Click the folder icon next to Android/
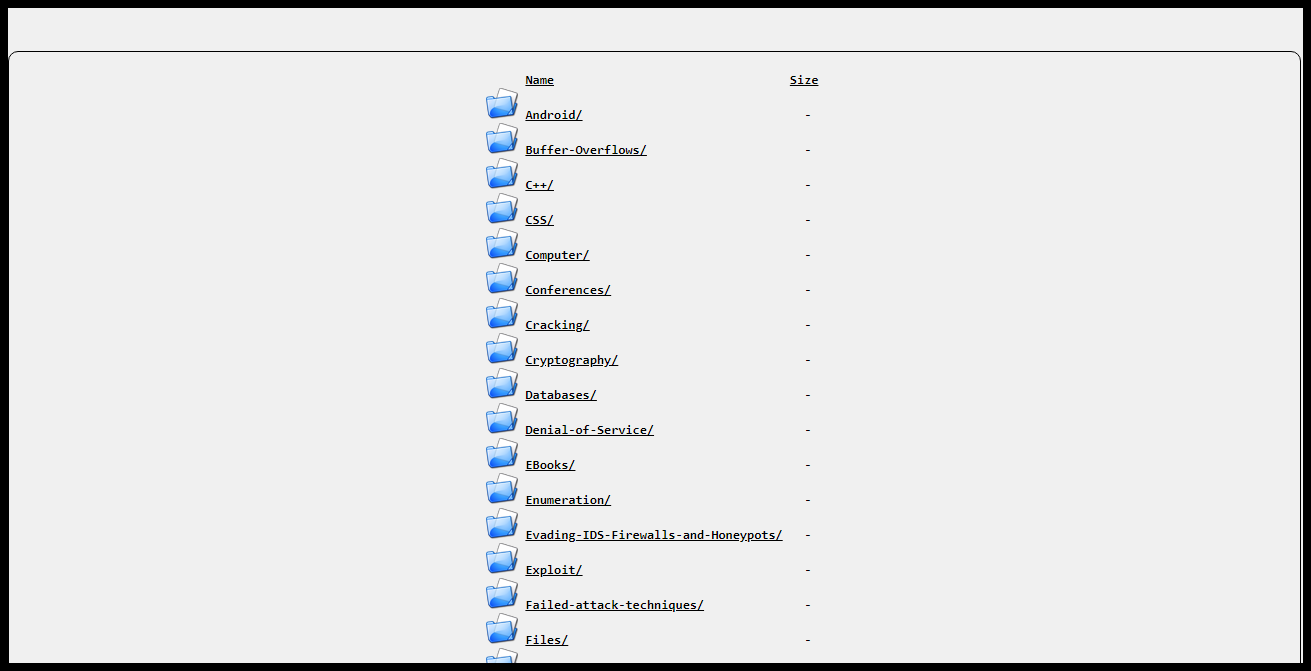 pos(502,104)
